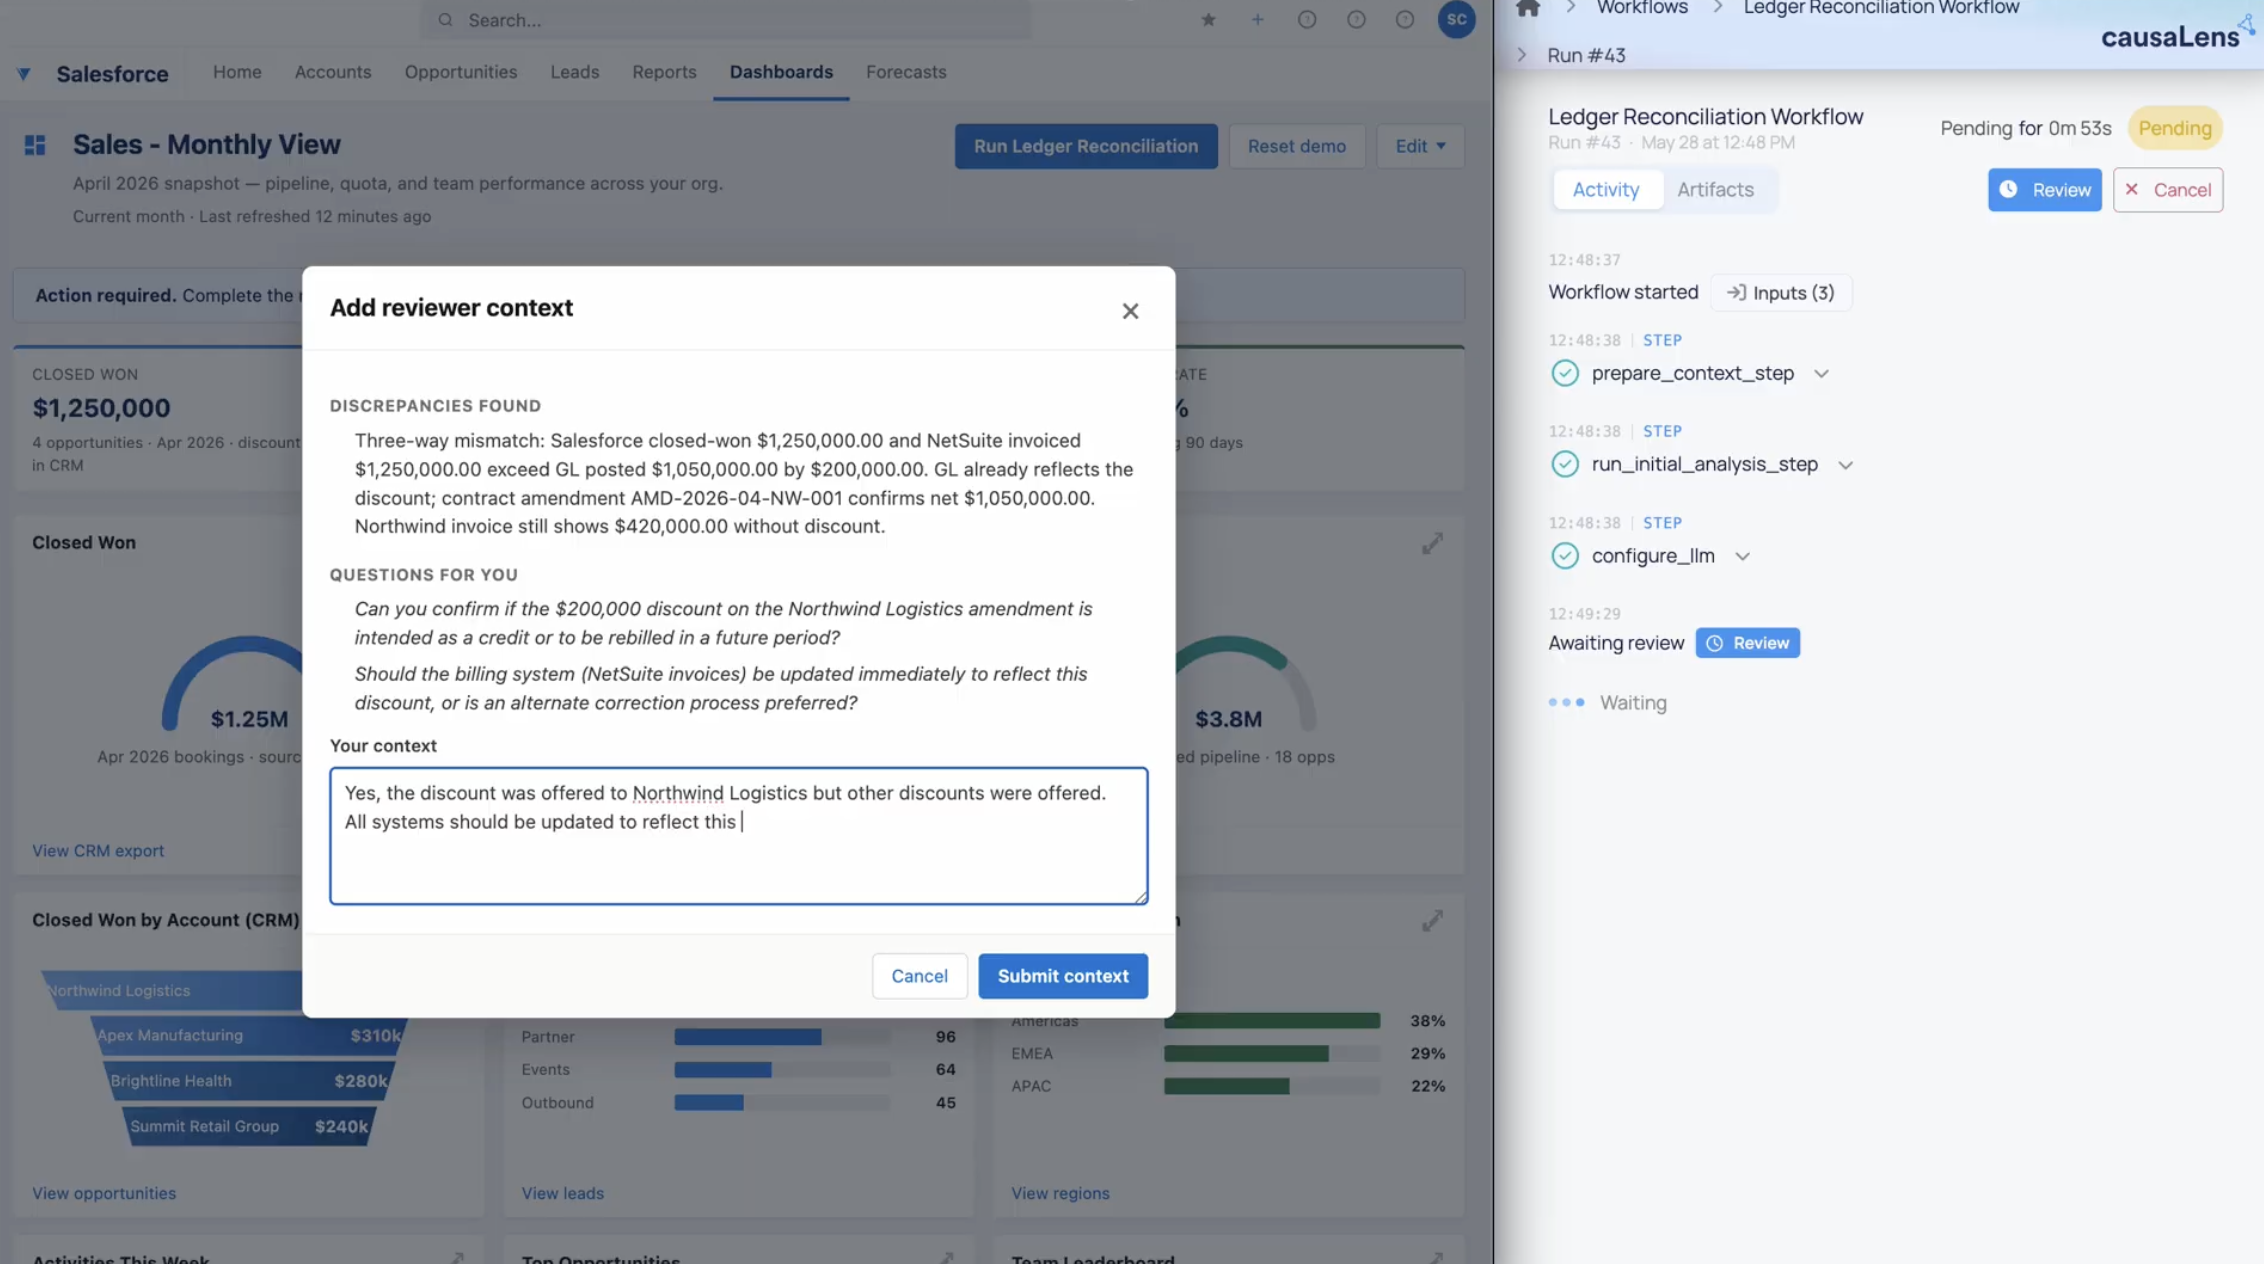Expand the card with the regional percentage bars
Viewport: 2264px width, 1264px height.
pos(1432,920)
